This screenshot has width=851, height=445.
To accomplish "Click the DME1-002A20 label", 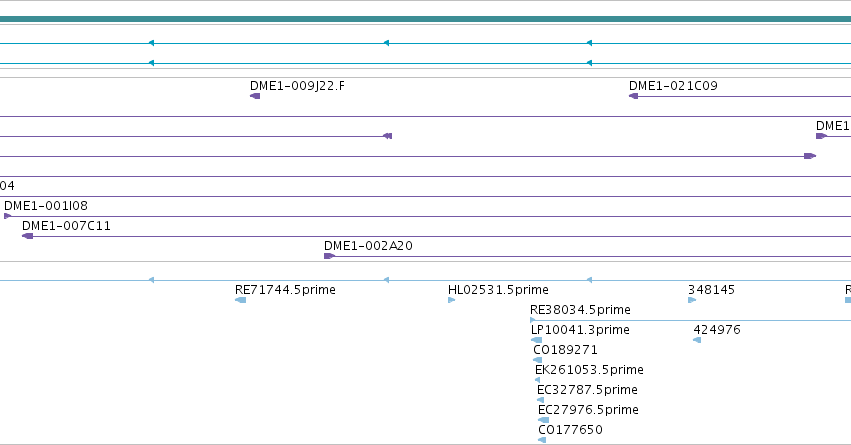I will 368,246.
